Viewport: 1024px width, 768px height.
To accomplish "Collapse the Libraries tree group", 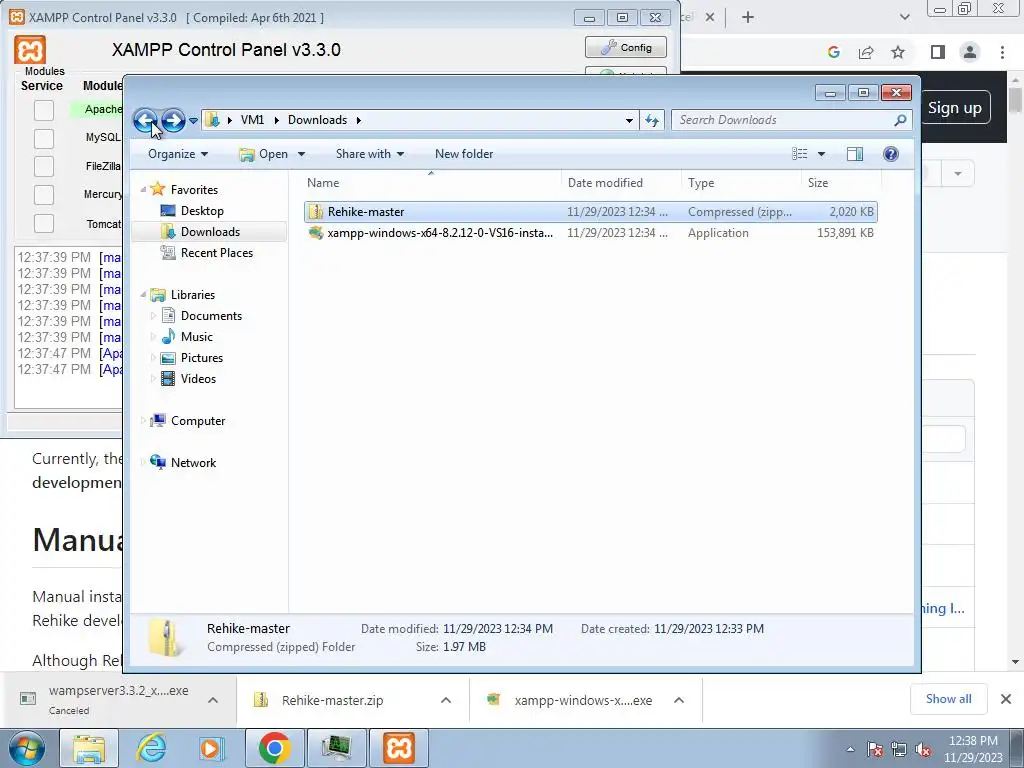I will tap(143, 295).
